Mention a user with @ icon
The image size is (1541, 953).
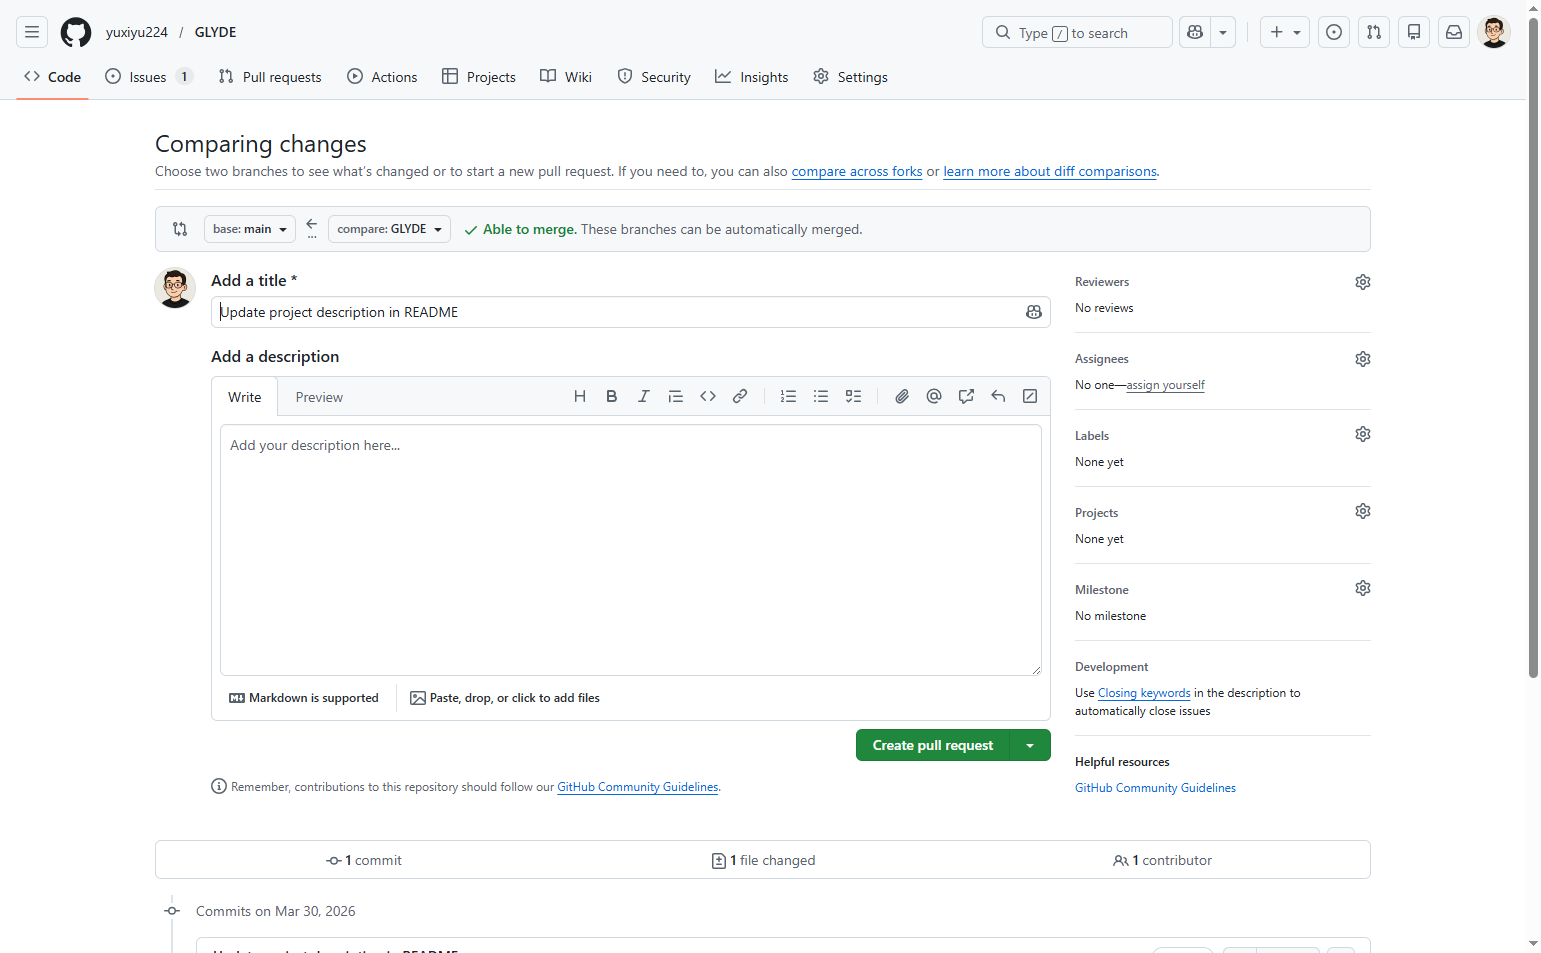(x=934, y=396)
